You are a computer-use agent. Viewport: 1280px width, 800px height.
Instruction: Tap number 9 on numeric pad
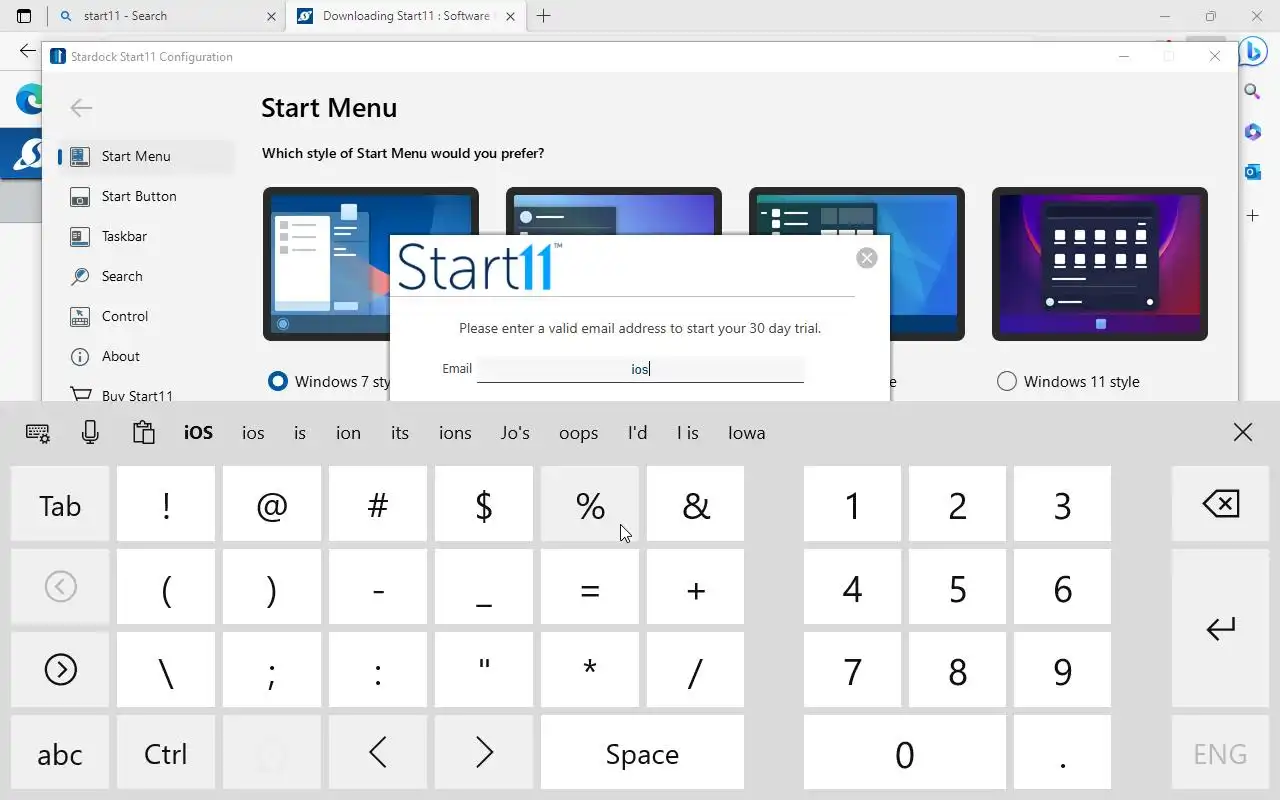pyautogui.click(x=1063, y=669)
